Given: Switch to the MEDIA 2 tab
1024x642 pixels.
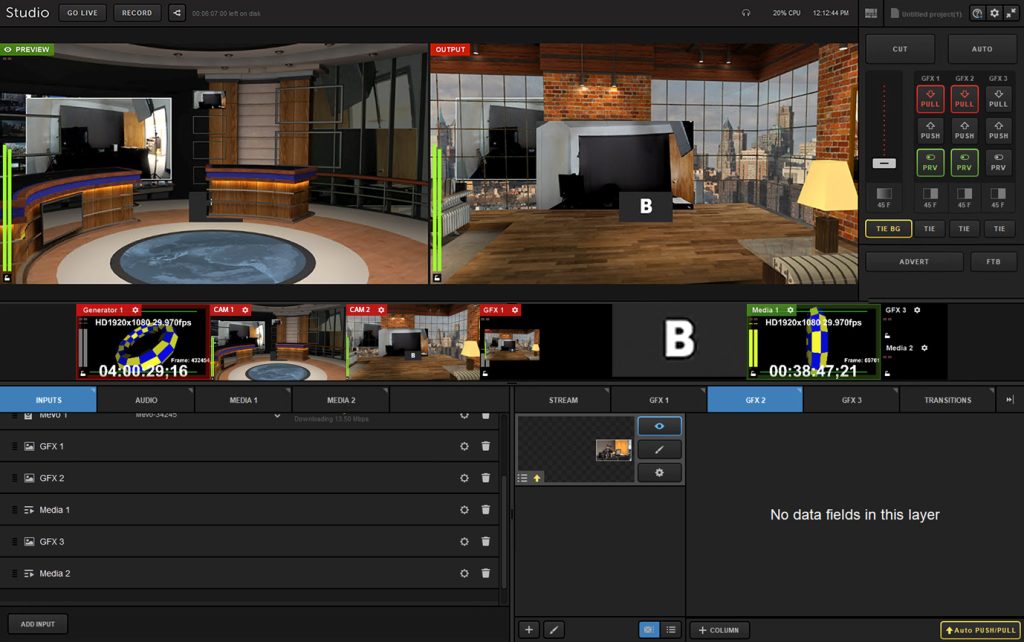Looking at the screenshot, I should 341,400.
